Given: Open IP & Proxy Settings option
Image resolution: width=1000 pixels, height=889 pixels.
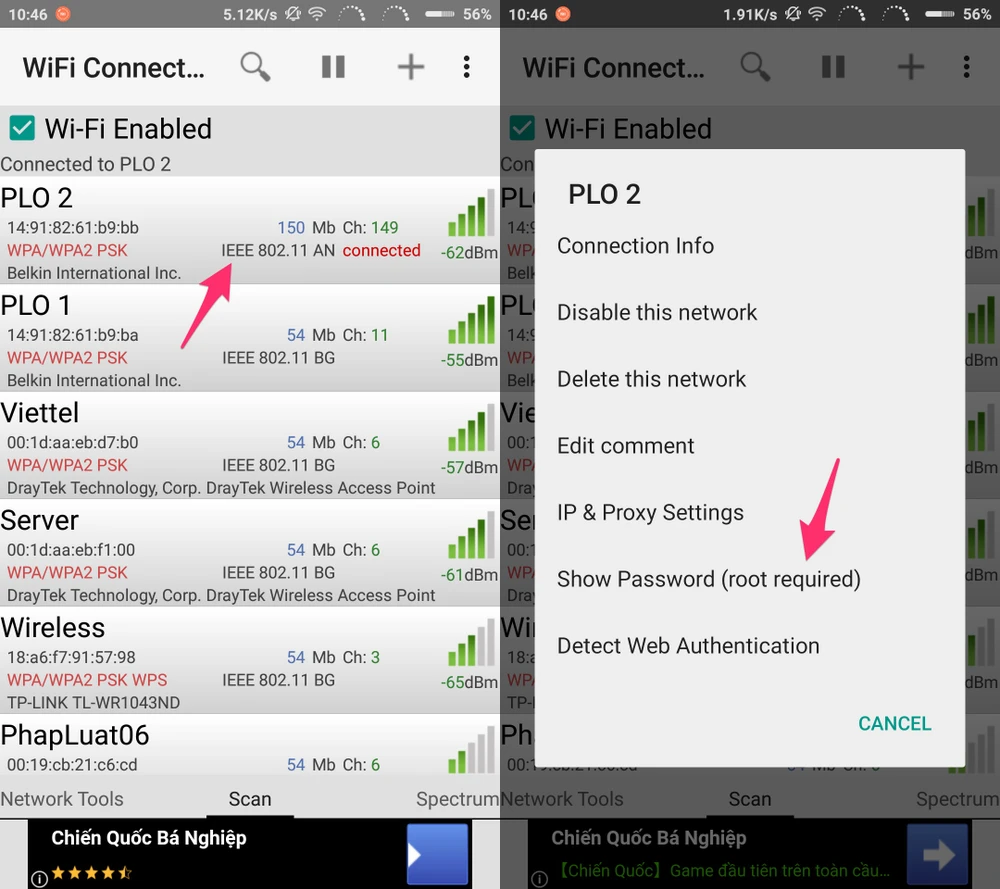Looking at the screenshot, I should coord(650,513).
